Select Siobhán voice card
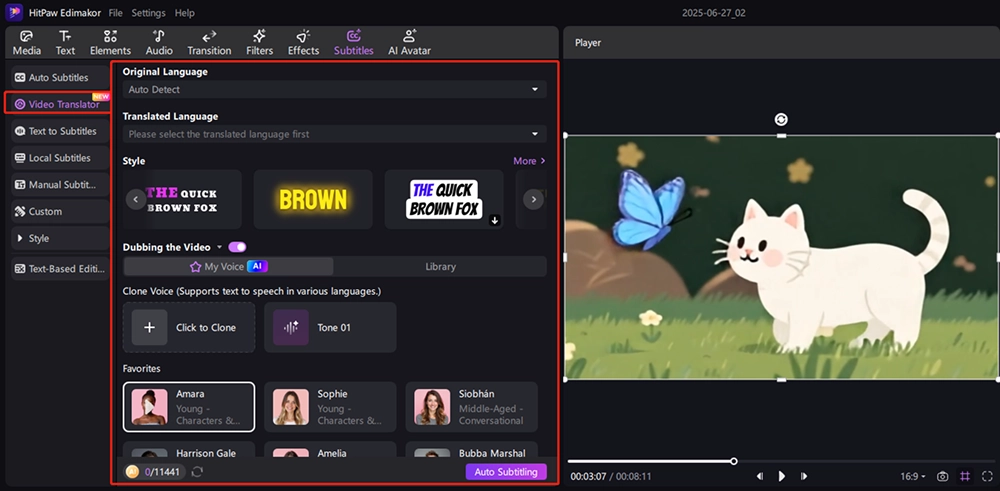This screenshot has height=491, width=1000. point(471,407)
